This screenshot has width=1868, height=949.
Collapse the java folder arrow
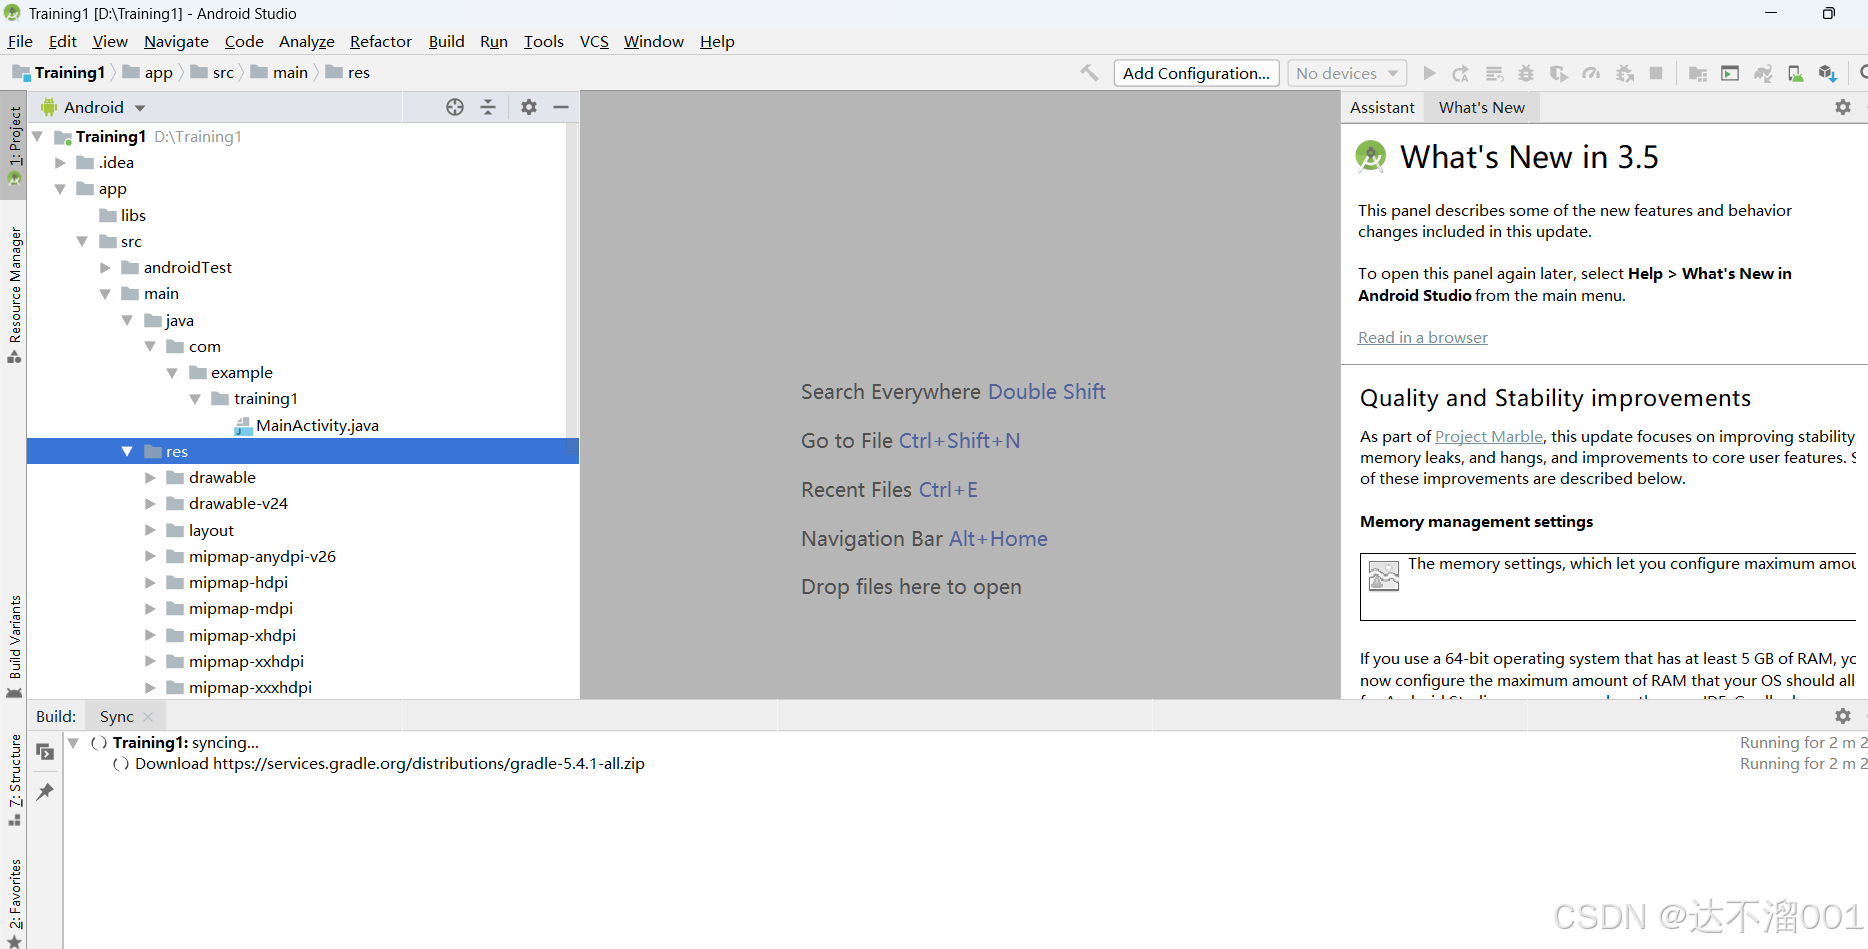pyautogui.click(x=127, y=320)
